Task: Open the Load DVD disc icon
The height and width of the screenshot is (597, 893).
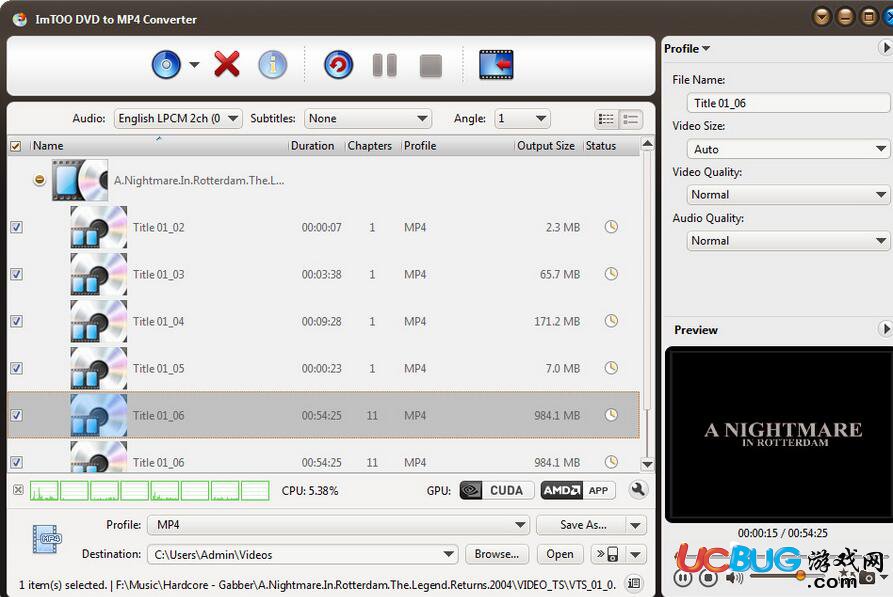Action: 166,64
